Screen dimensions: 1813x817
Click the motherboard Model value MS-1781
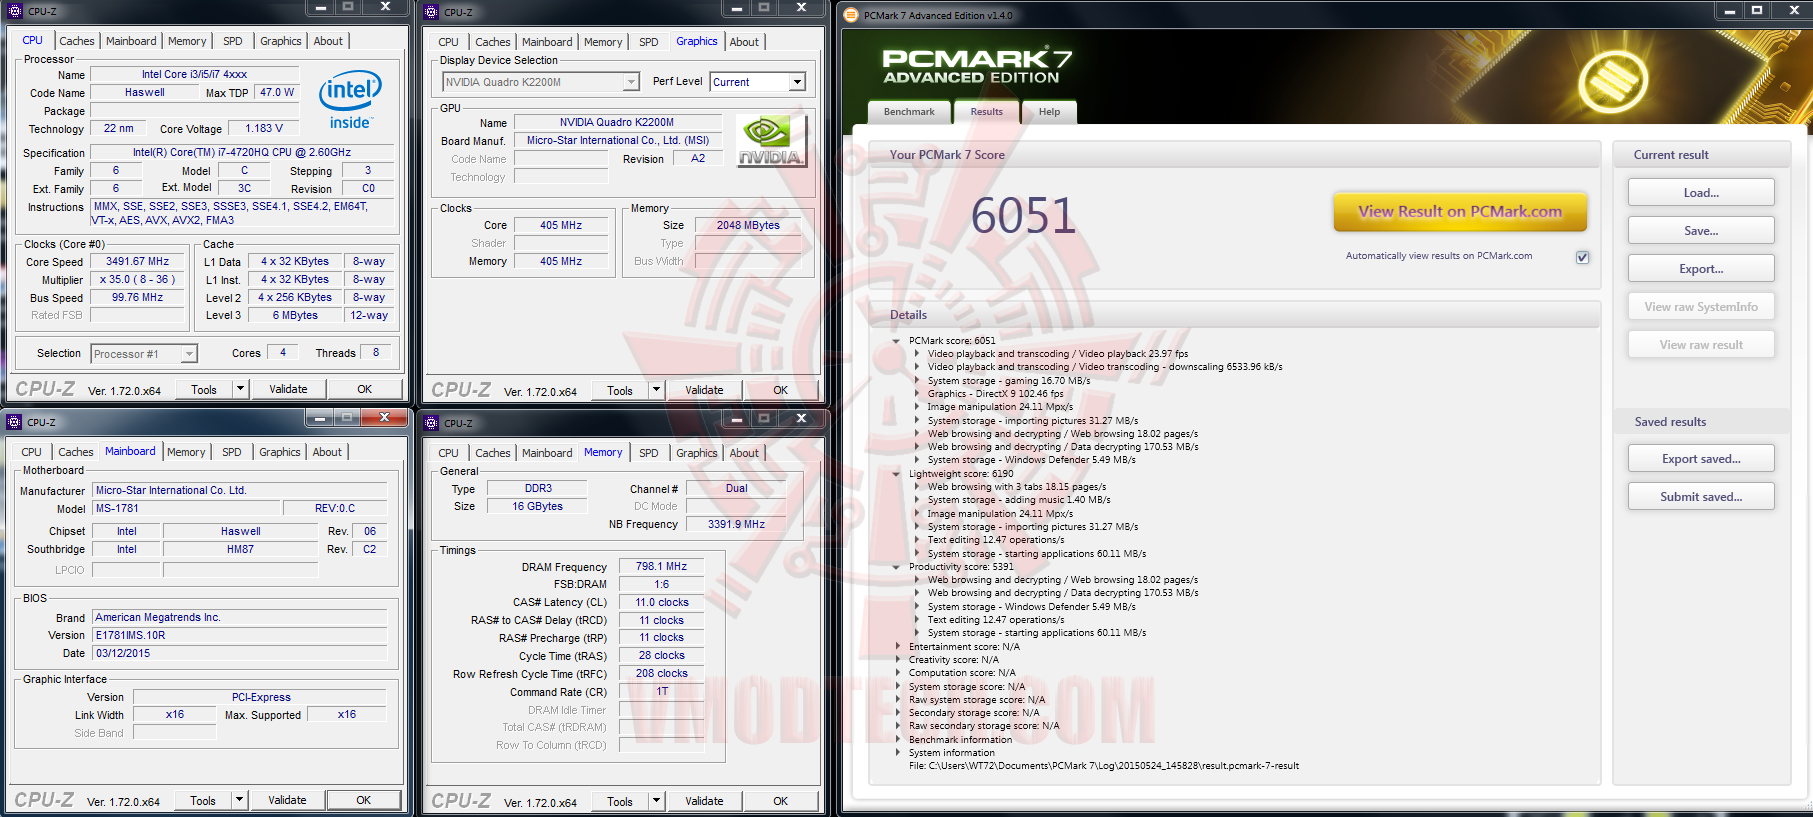pos(188,509)
